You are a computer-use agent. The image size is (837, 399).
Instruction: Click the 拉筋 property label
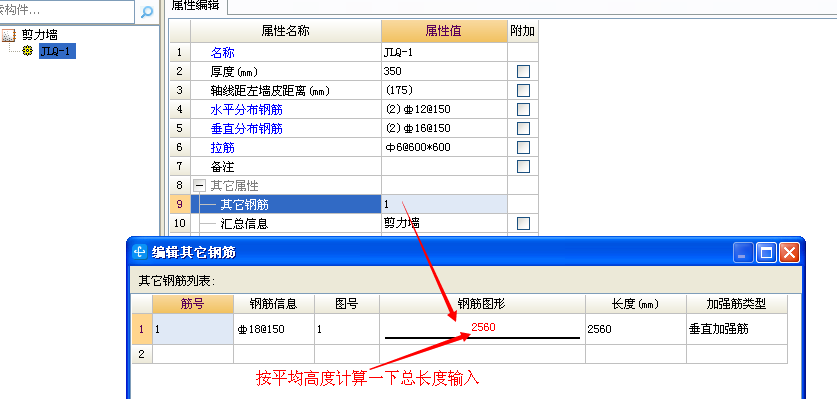click(x=222, y=147)
